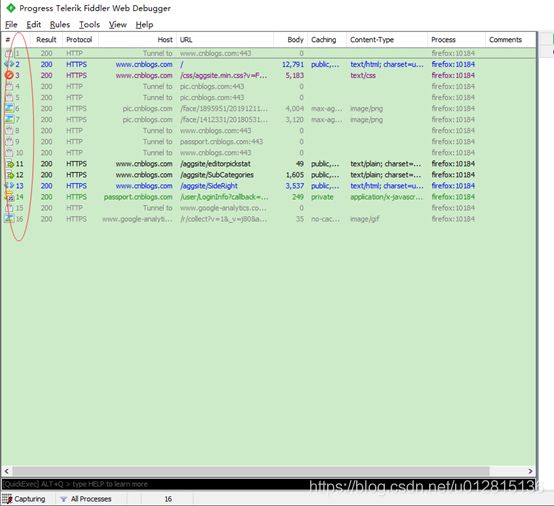Image resolution: width=554 pixels, height=506 pixels.
Task: Select the body size 12,791 cell
Action: coord(293,64)
